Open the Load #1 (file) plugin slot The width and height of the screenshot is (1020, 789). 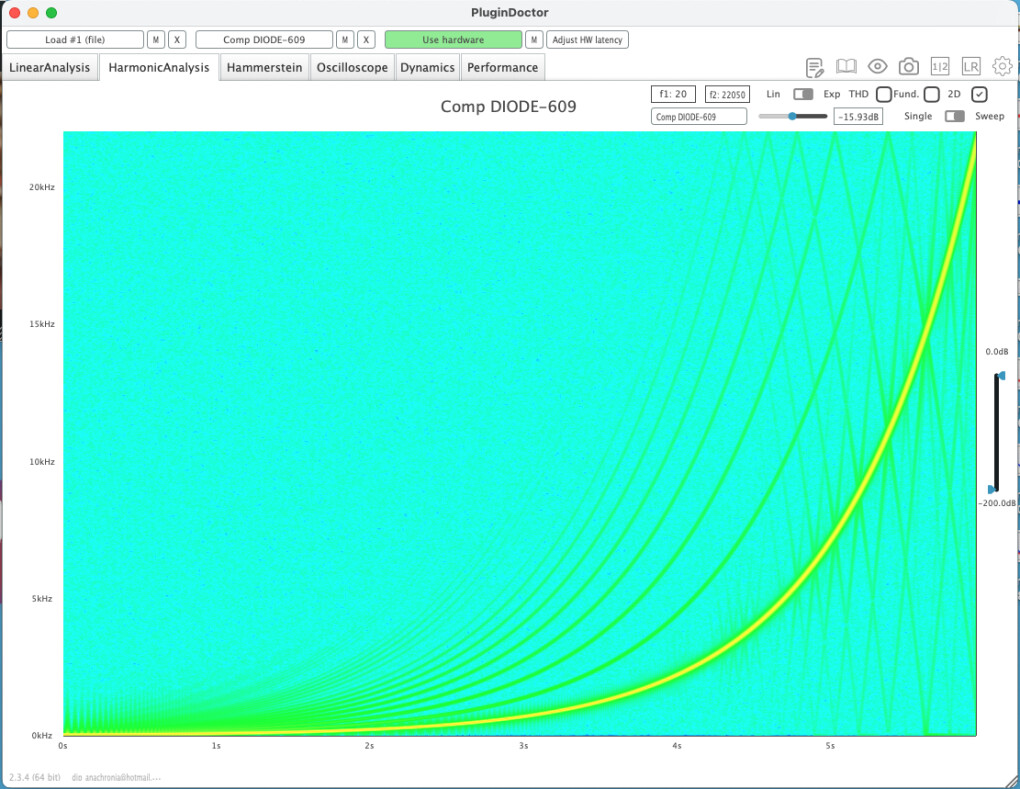click(x=75, y=40)
